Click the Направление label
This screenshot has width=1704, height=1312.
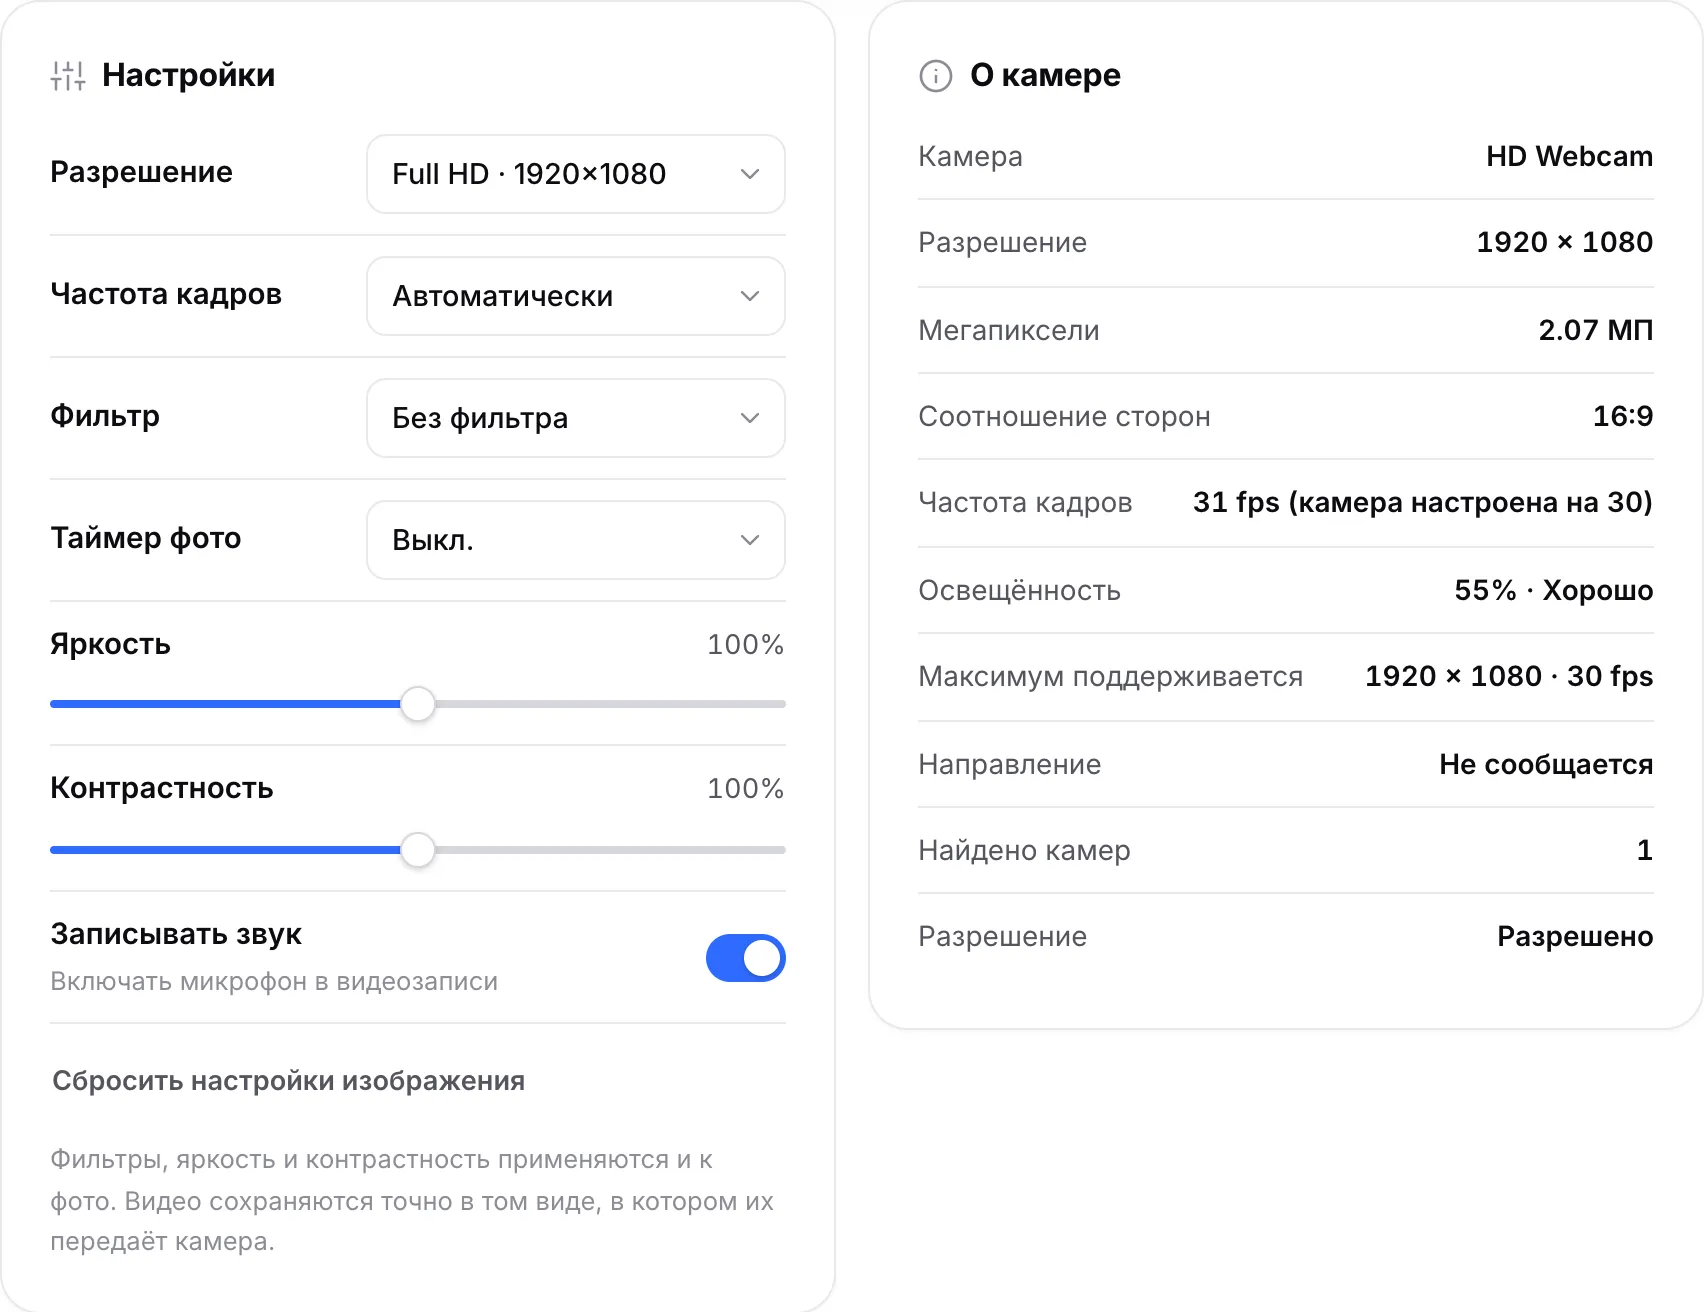click(x=1009, y=764)
